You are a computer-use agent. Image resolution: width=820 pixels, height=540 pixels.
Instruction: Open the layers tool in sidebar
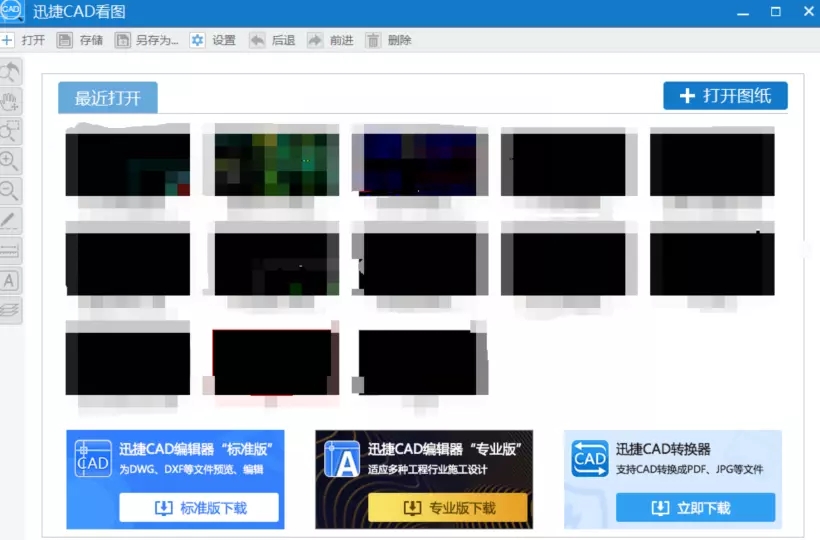[x=10, y=310]
